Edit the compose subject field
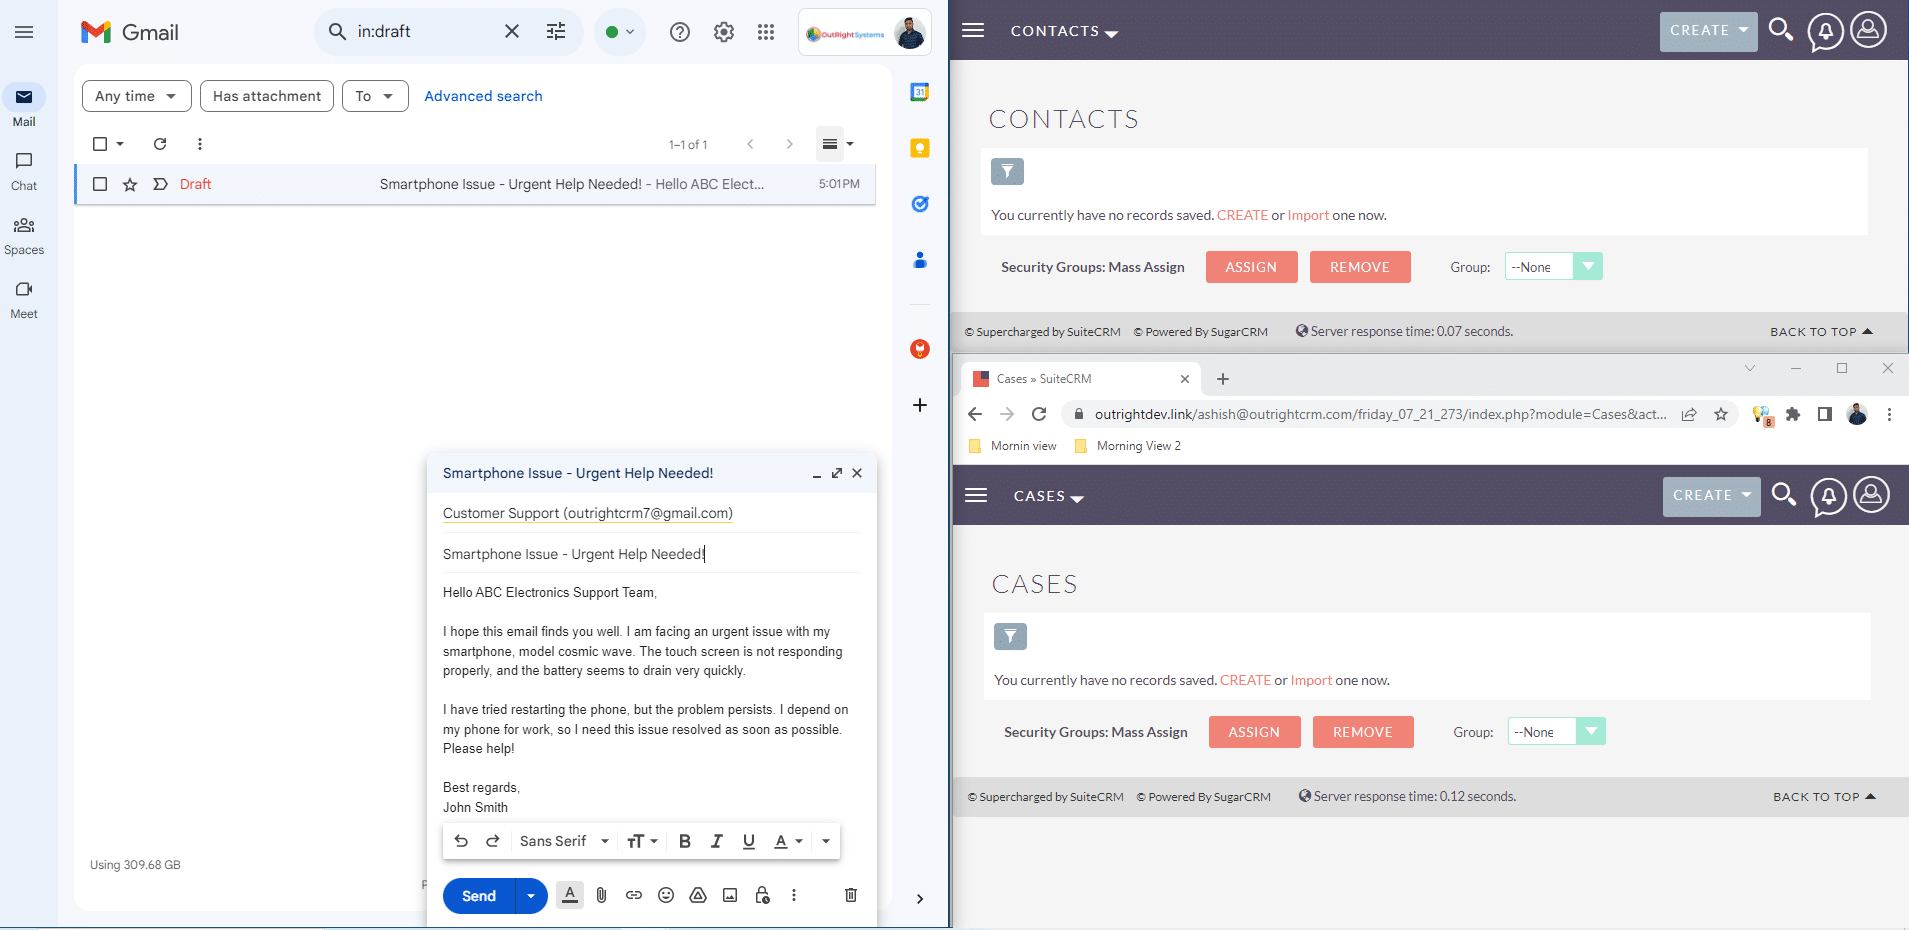The width and height of the screenshot is (1909, 930). 651,554
